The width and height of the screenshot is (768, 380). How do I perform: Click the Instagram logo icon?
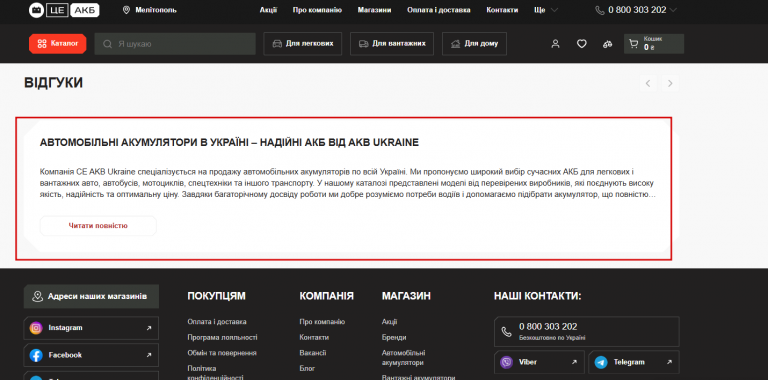coord(36,328)
